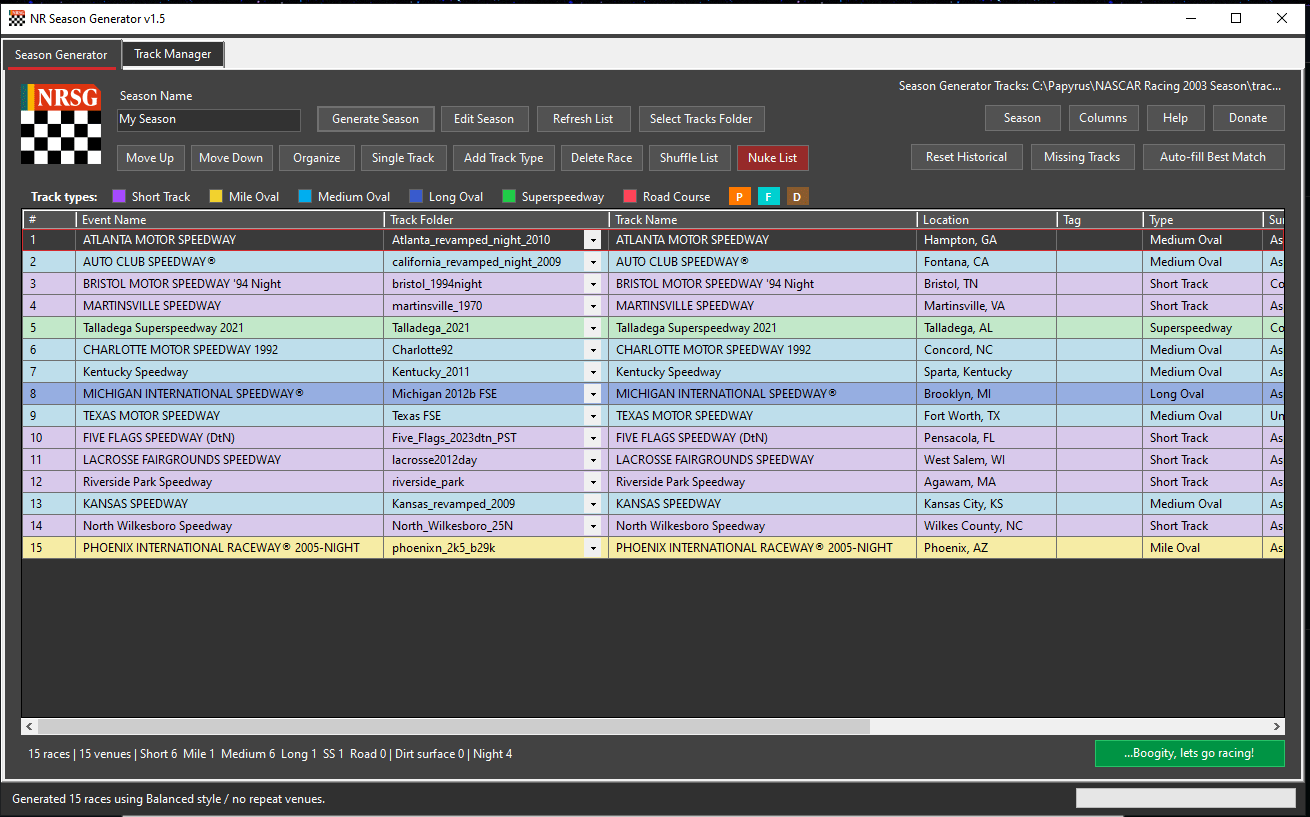Open Track Folder dropdown for Auto Club Speedway
The height and width of the screenshot is (817, 1310).
(x=593, y=262)
